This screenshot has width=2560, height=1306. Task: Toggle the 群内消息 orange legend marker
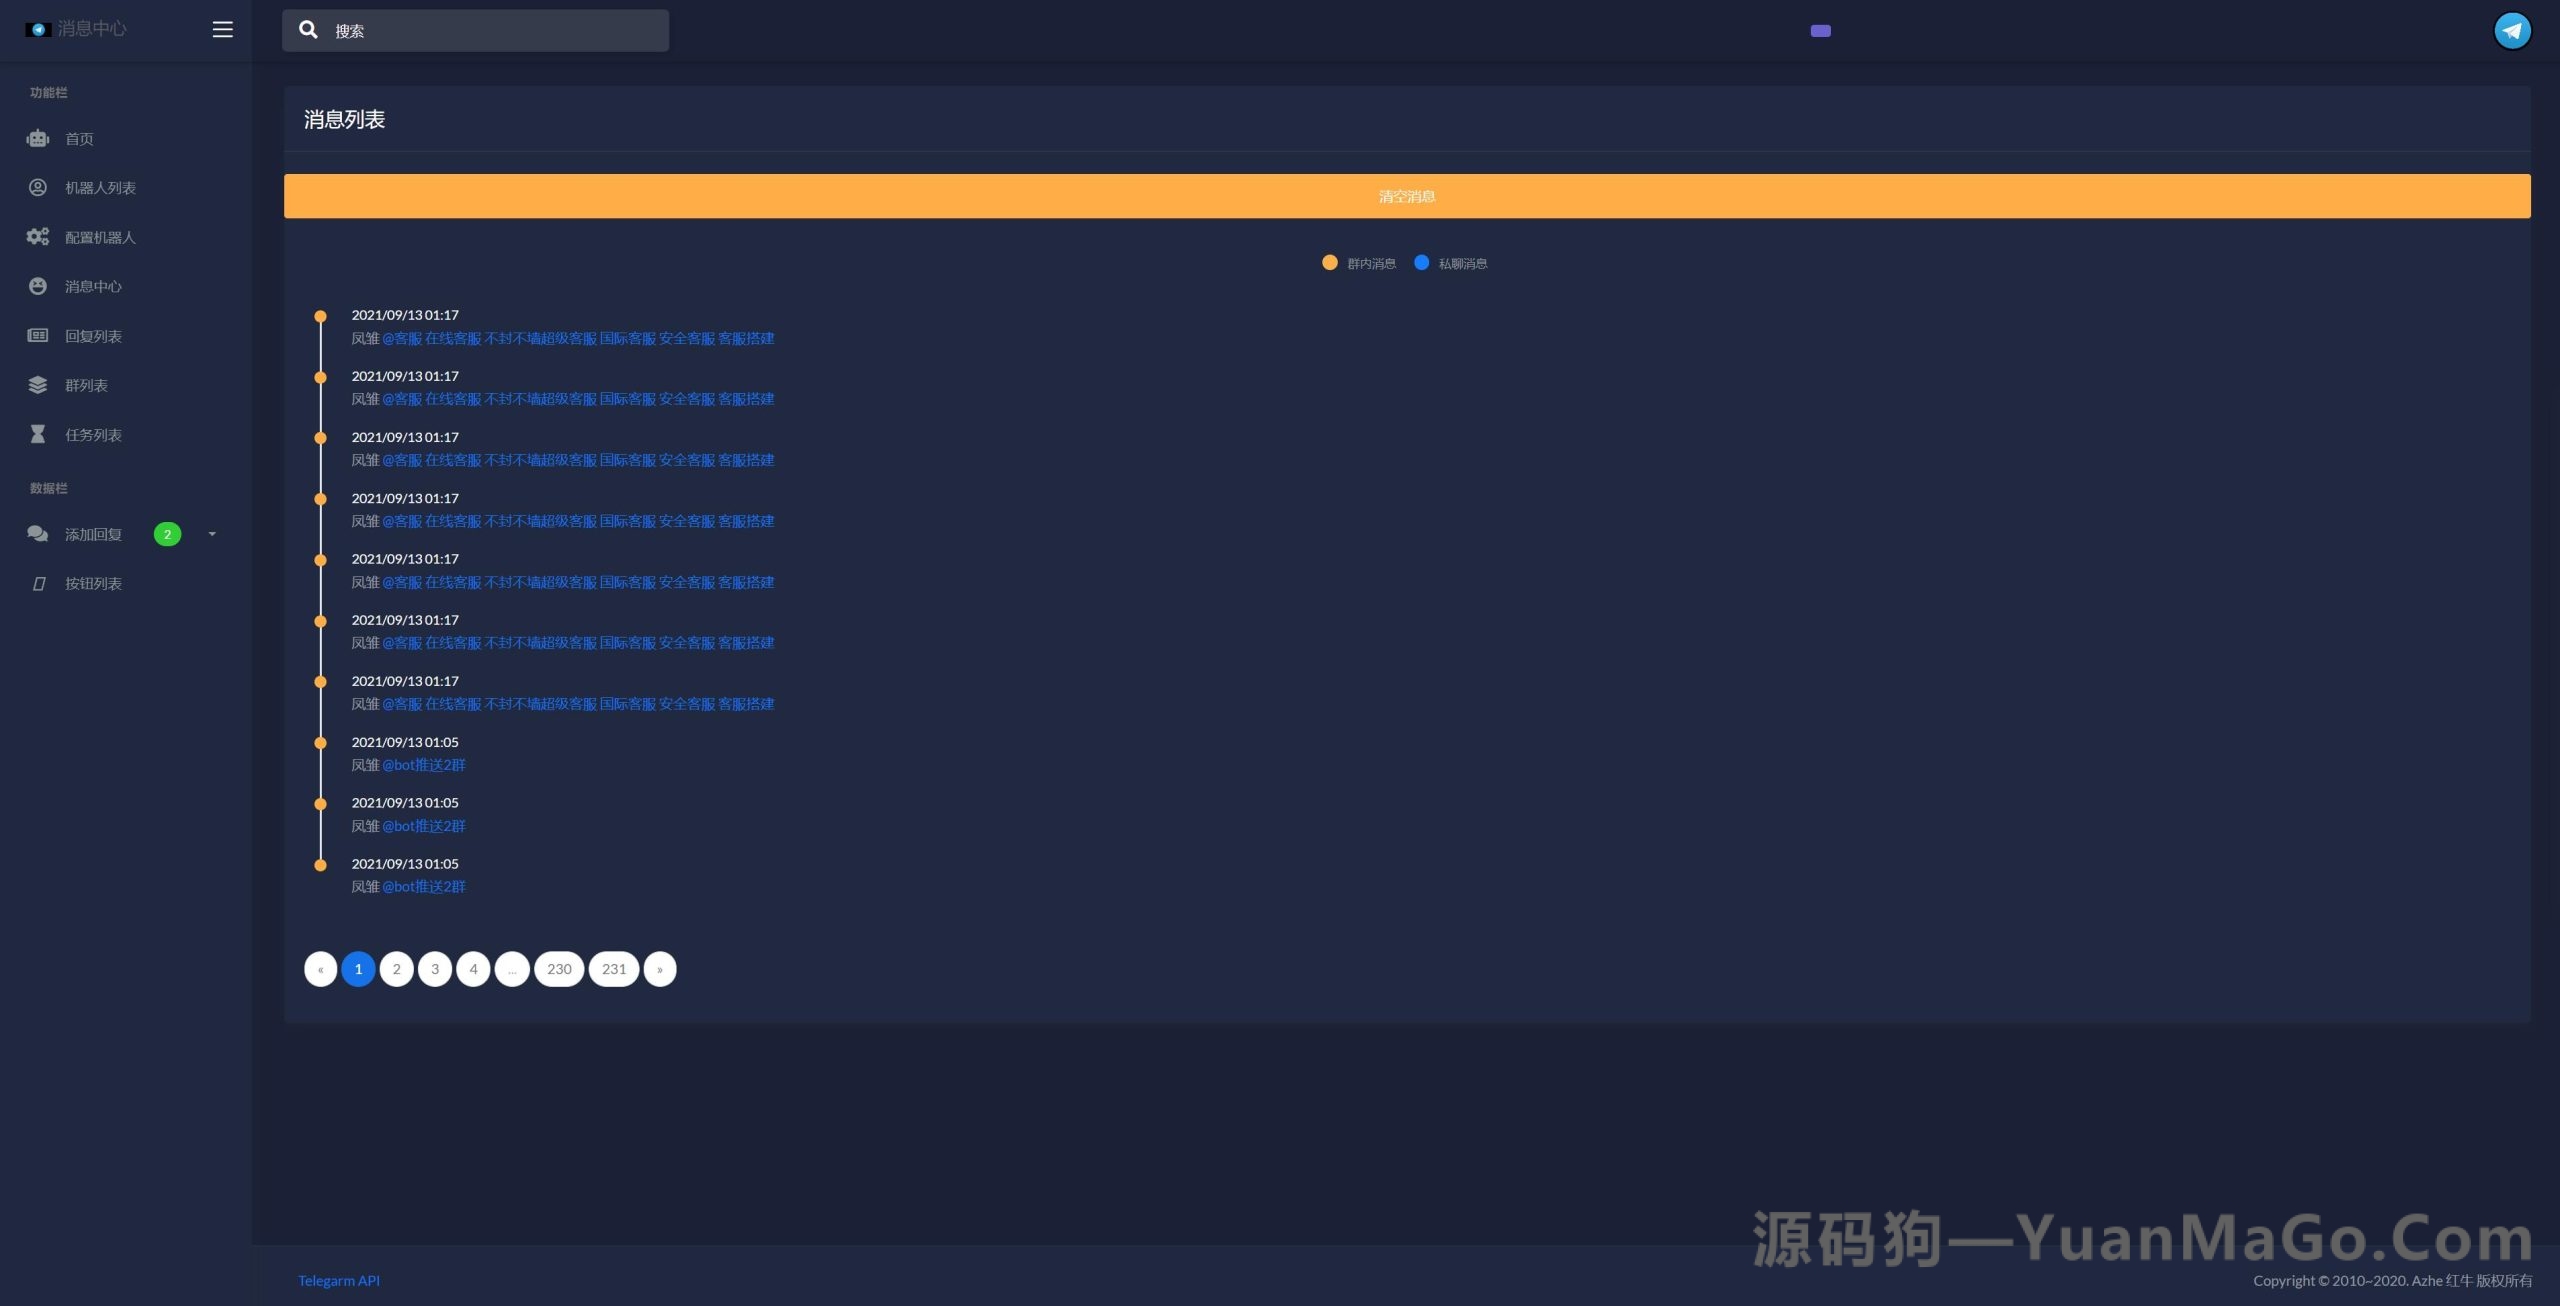pyautogui.click(x=1329, y=262)
